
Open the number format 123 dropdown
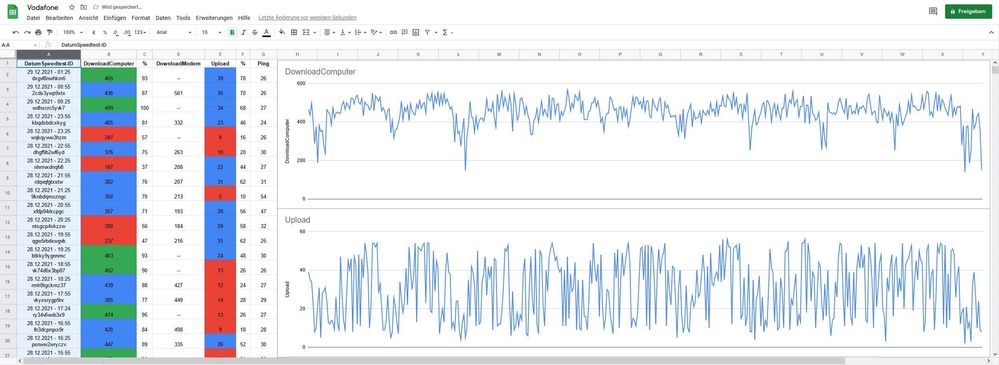click(140, 32)
